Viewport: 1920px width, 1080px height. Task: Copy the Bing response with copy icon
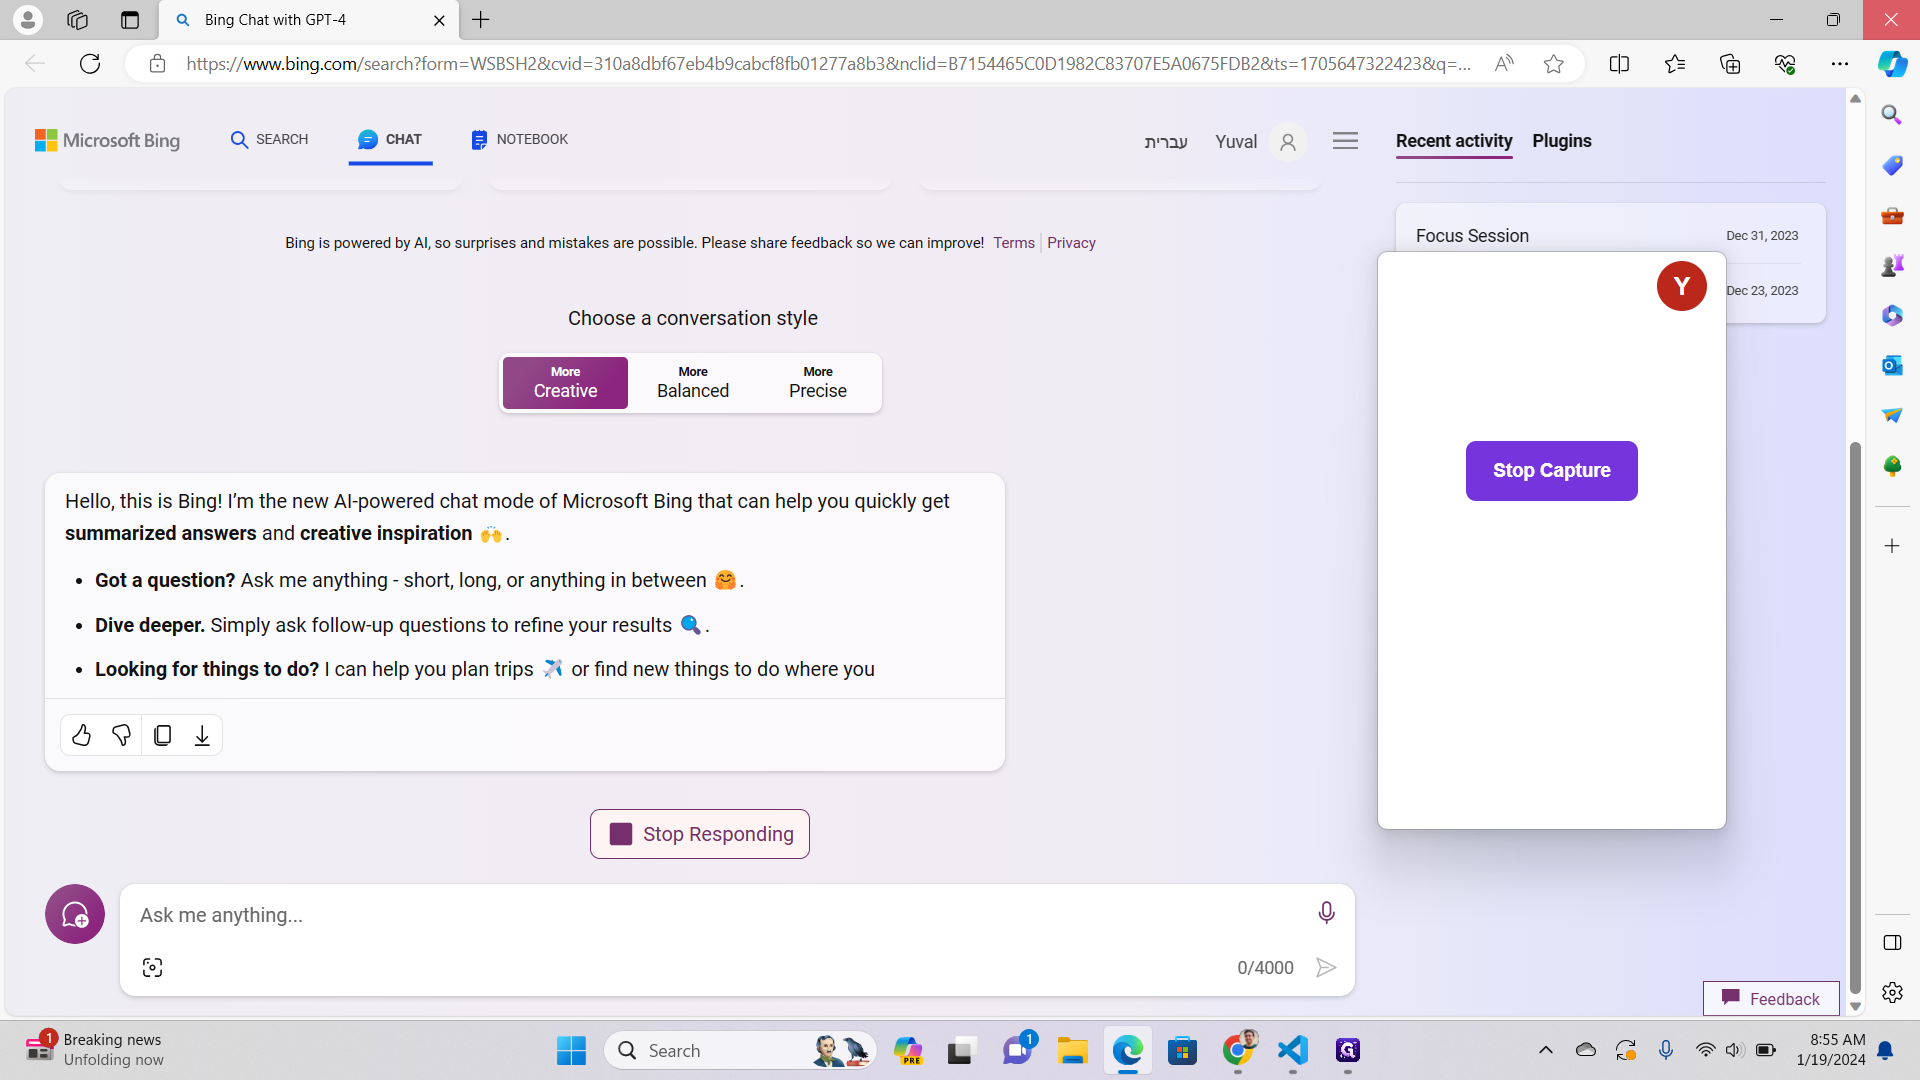tap(163, 735)
